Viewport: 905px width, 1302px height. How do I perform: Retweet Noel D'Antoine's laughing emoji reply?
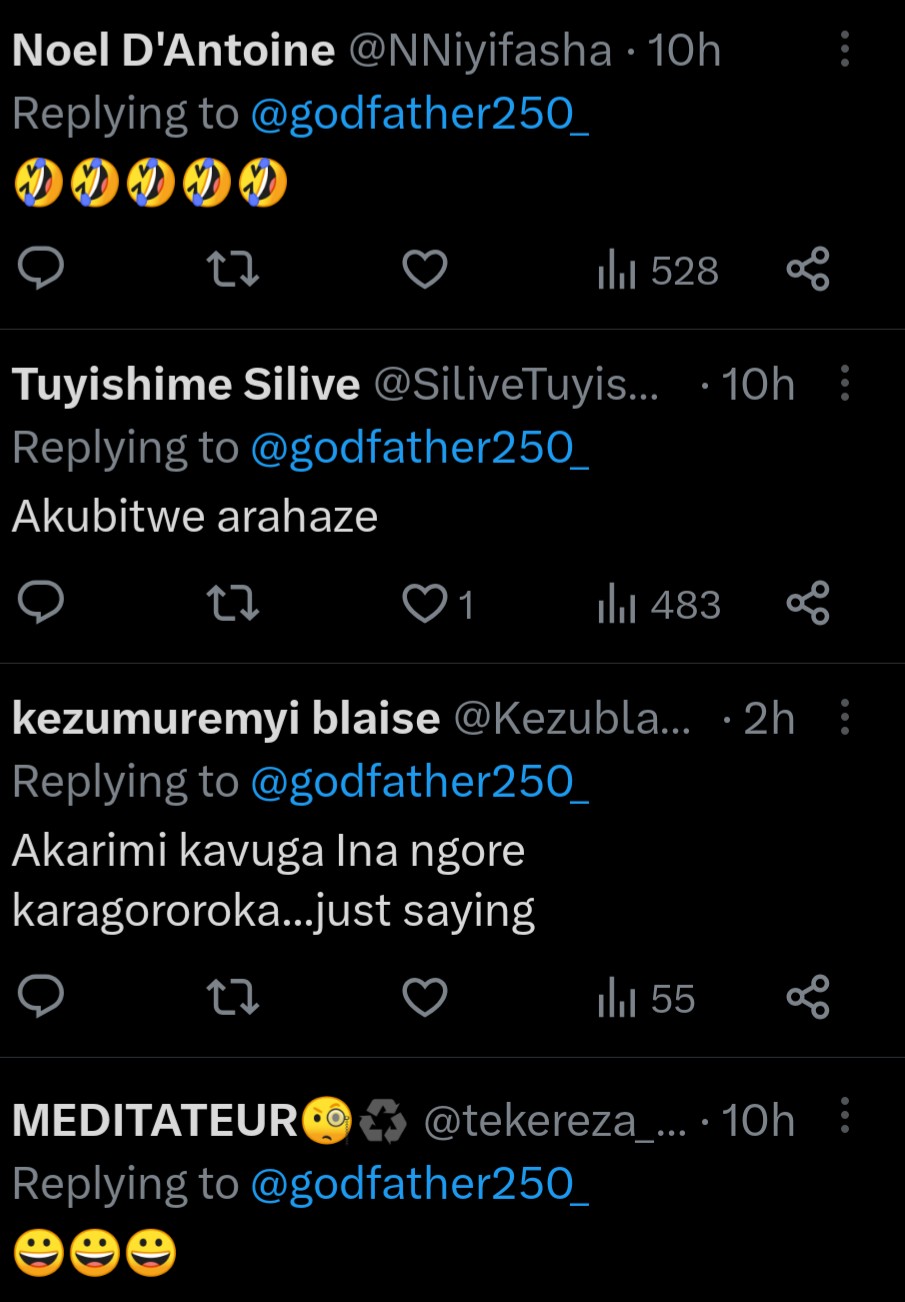point(232,270)
